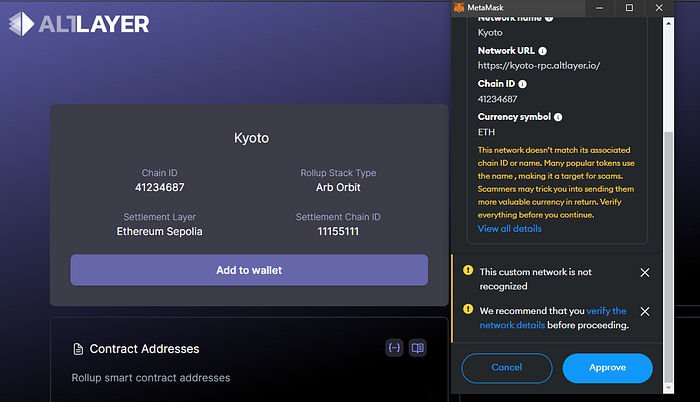Click 'Rollup smart contract addresses' text

pyautogui.click(x=151, y=378)
